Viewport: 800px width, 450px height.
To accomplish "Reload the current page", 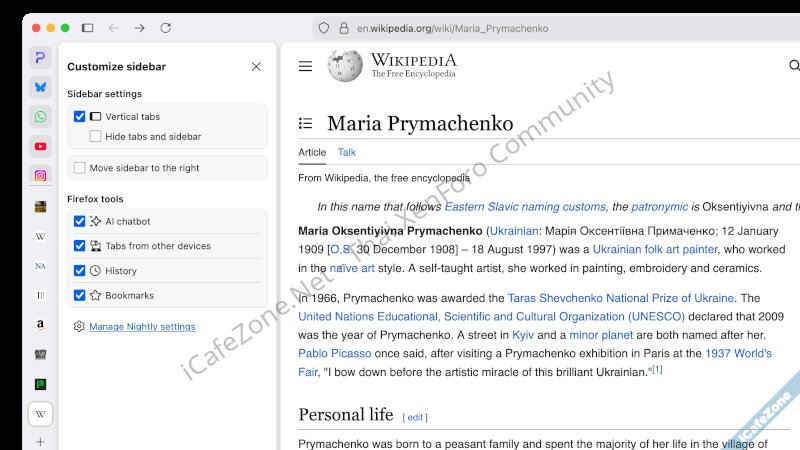I will click(165, 28).
